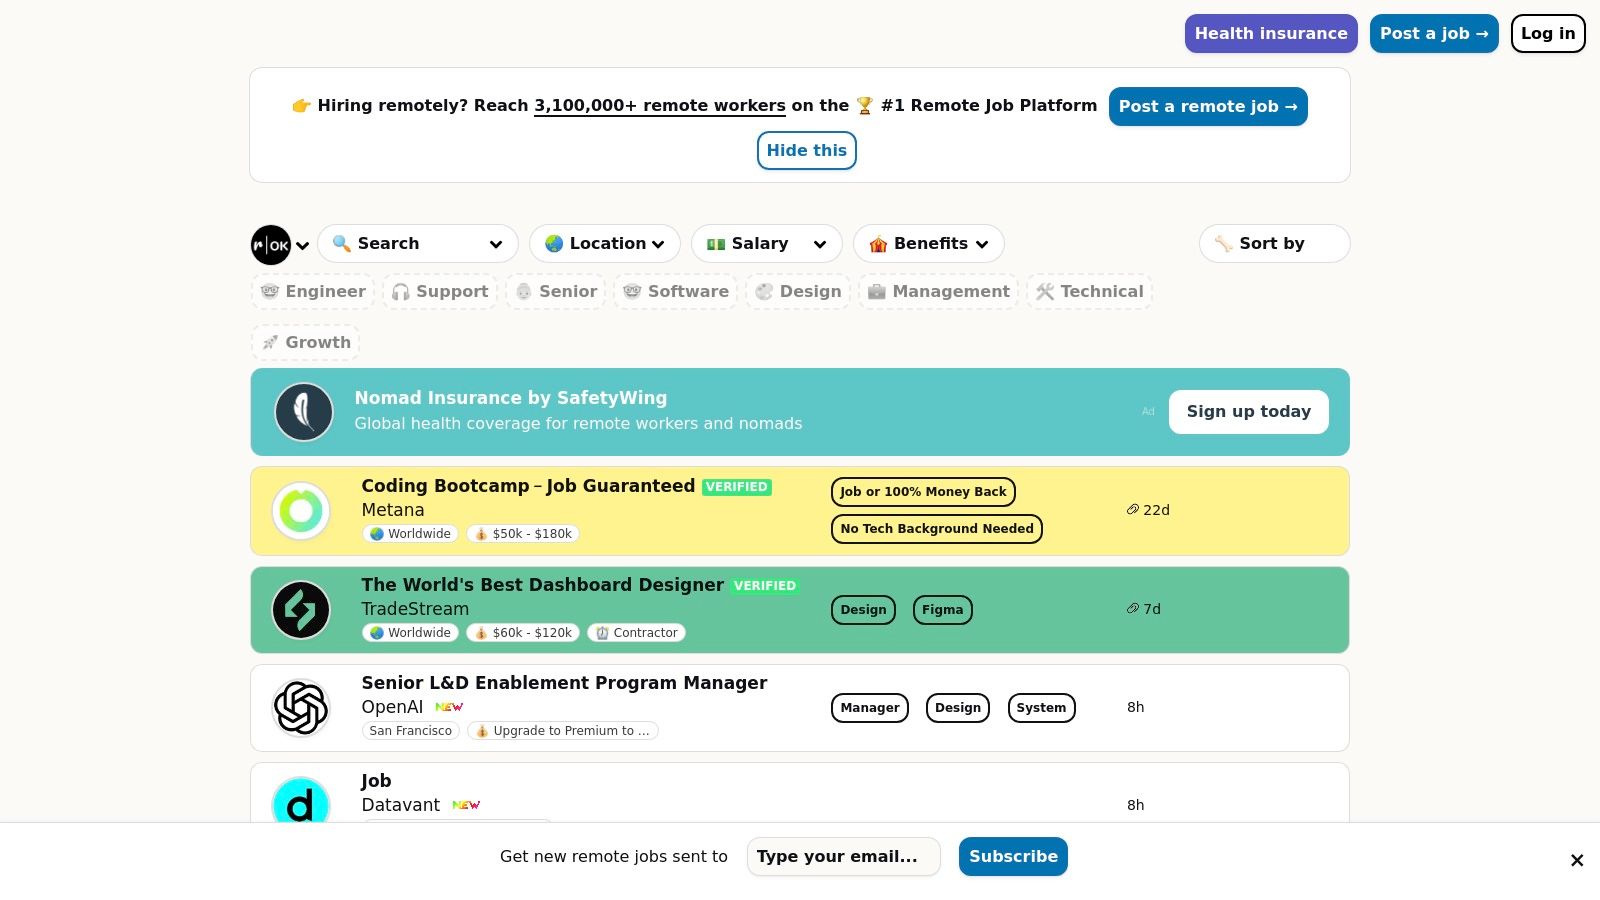This screenshot has width=1600, height=900.
Task: Toggle the Engineer tag filter
Action: [x=313, y=292]
